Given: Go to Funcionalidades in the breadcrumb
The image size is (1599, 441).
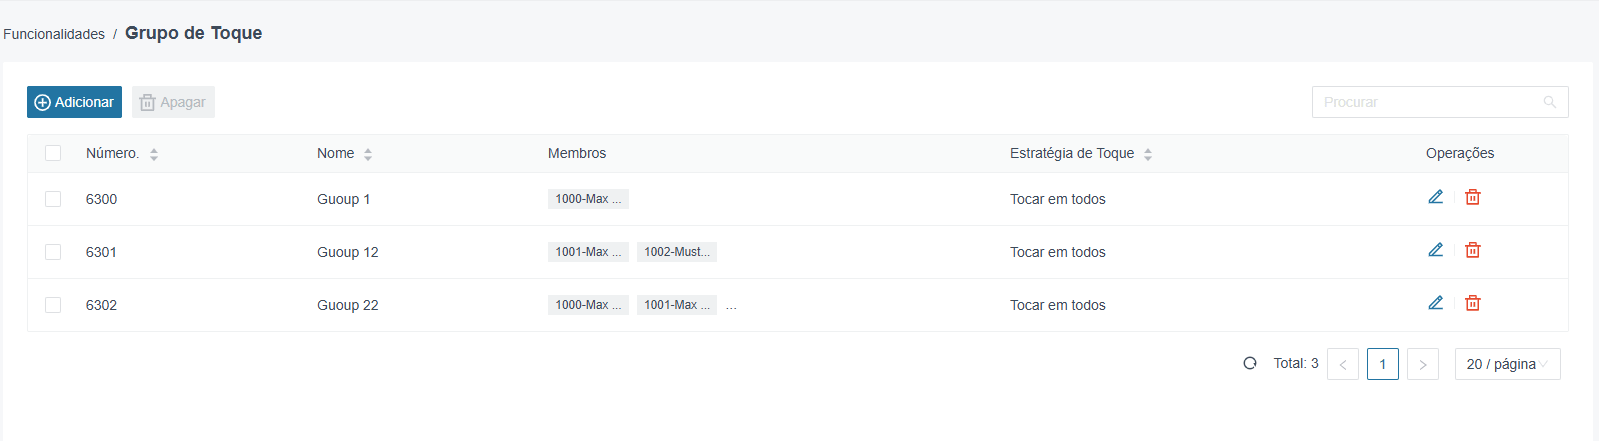Looking at the screenshot, I should coord(54,34).
